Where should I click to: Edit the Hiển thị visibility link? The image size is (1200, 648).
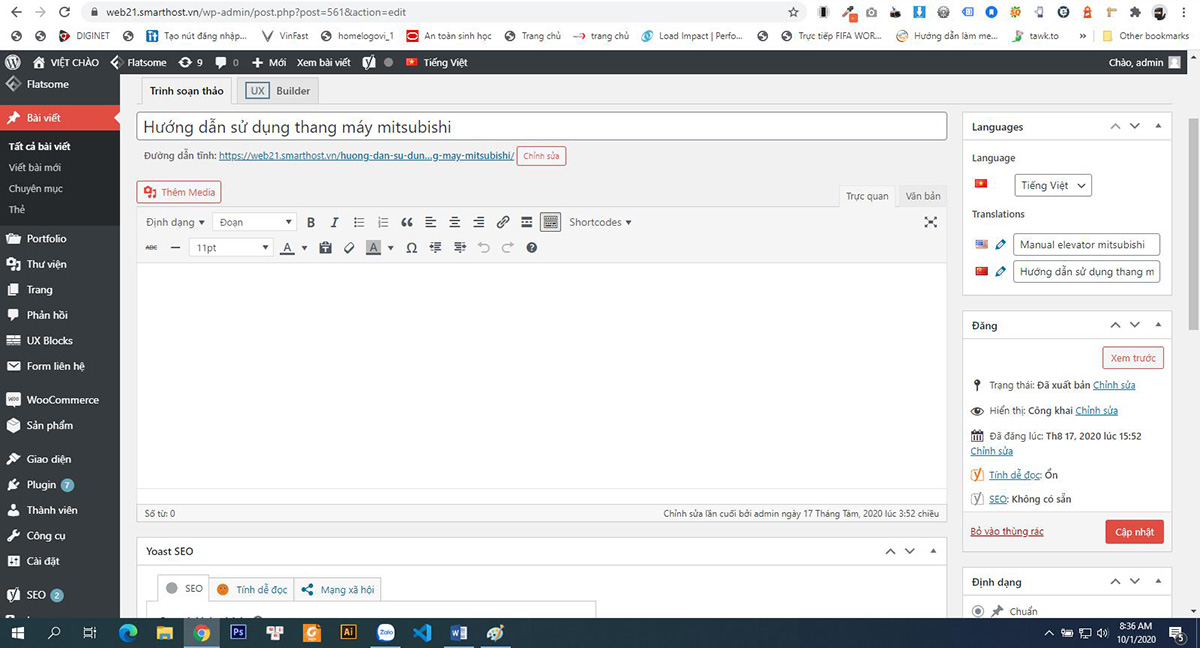(1096, 410)
